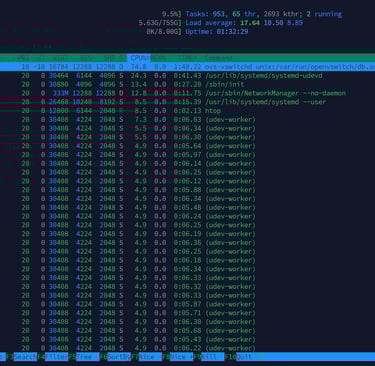Select the systemd --user process row
Image resolution: width=375 pixels, height=366 pixels.
pyautogui.click(x=187, y=102)
